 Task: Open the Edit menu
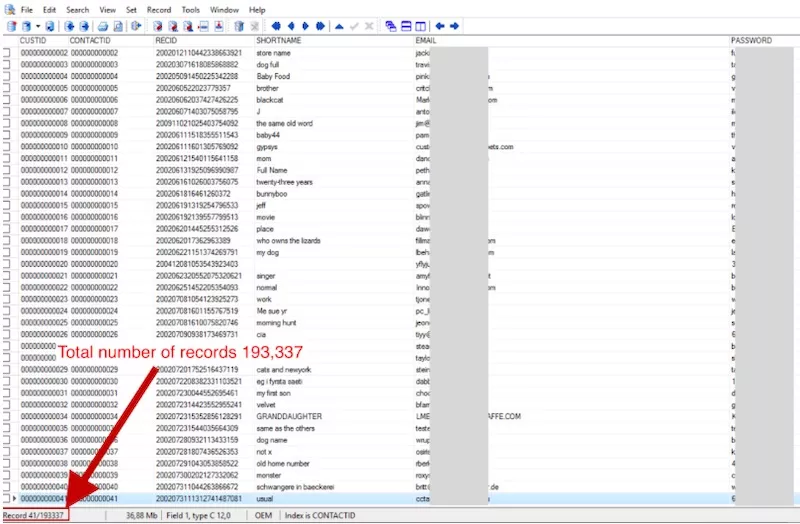pyautogui.click(x=49, y=10)
